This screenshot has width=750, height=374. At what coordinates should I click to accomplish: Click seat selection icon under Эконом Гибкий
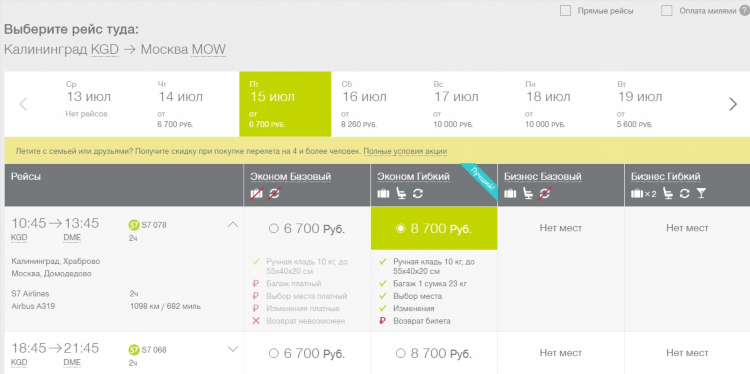pos(402,193)
